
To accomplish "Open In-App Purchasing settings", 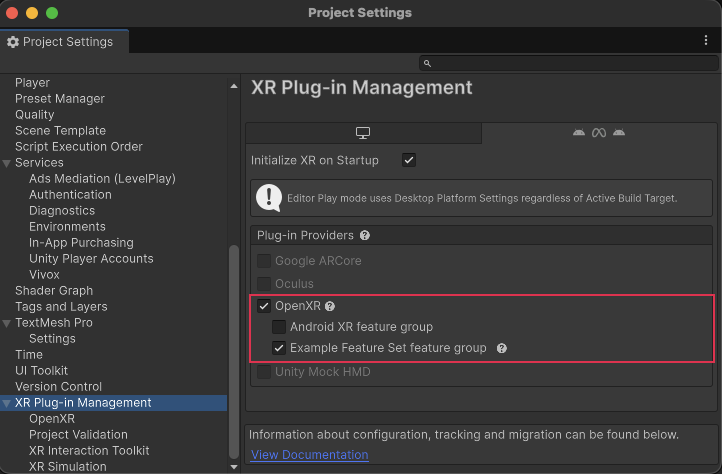I will [81, 243].
